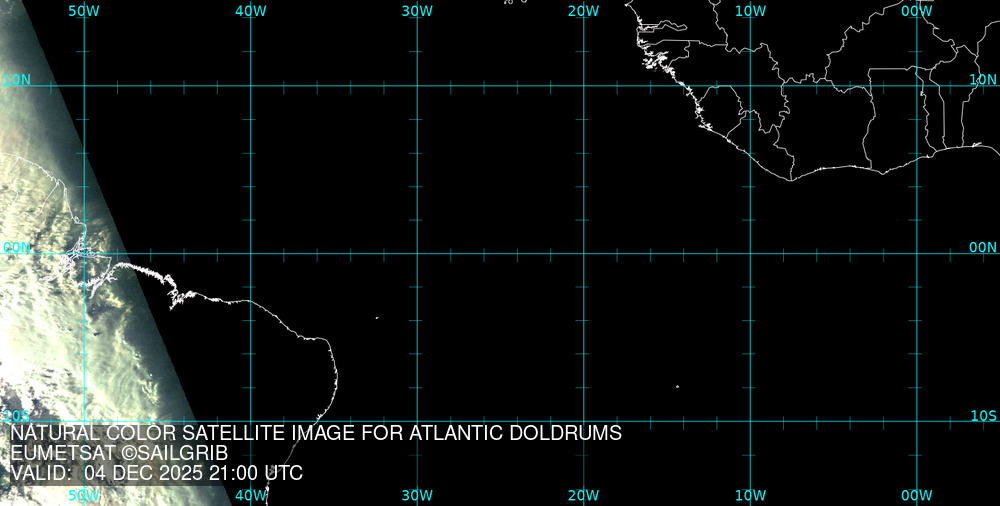Click the grid intersection of 10W and 00N
The height and width of the screenshot is (506, 1000).
pos(750,253)
